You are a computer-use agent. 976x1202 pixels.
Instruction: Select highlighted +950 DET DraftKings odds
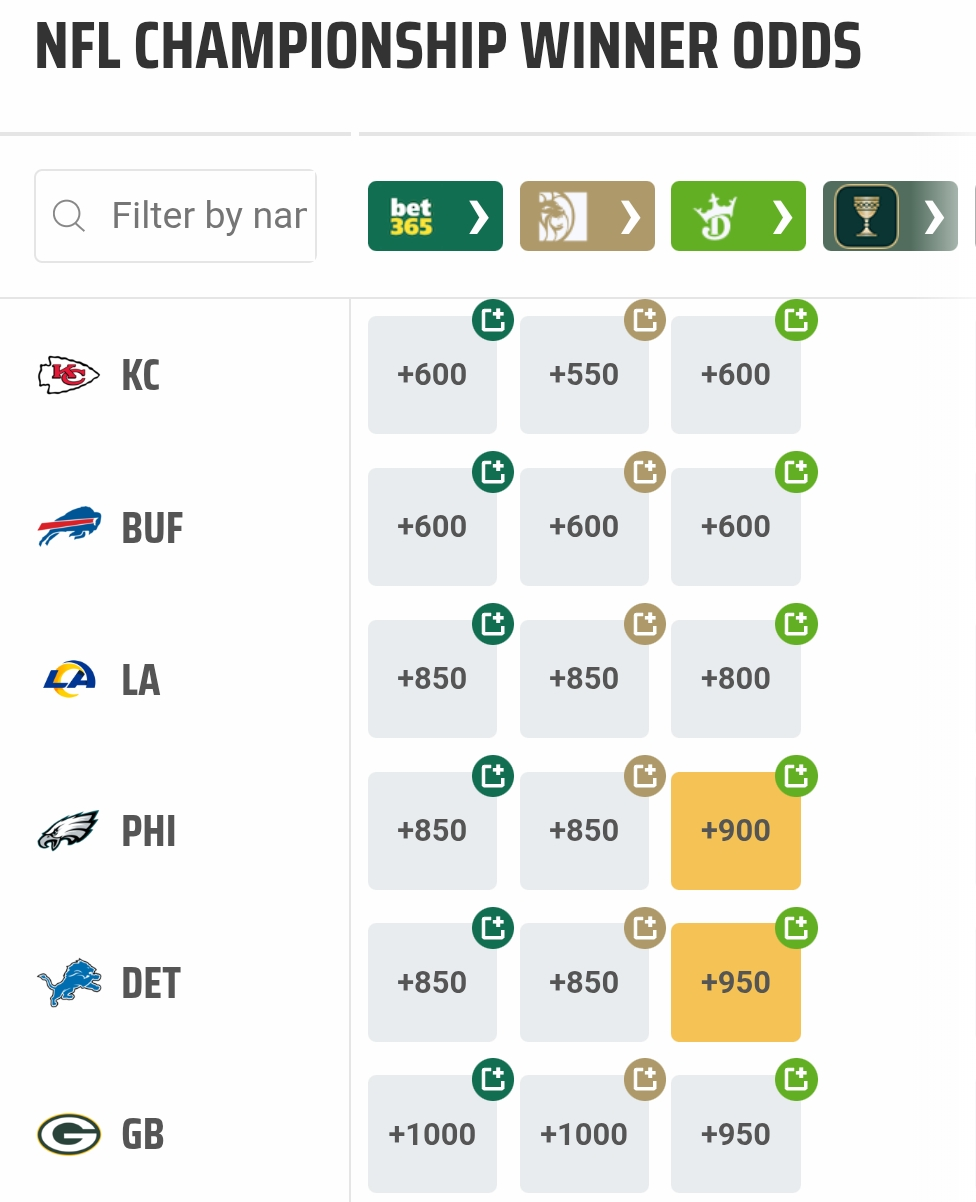pyautogui.click(x=736, y=983)
